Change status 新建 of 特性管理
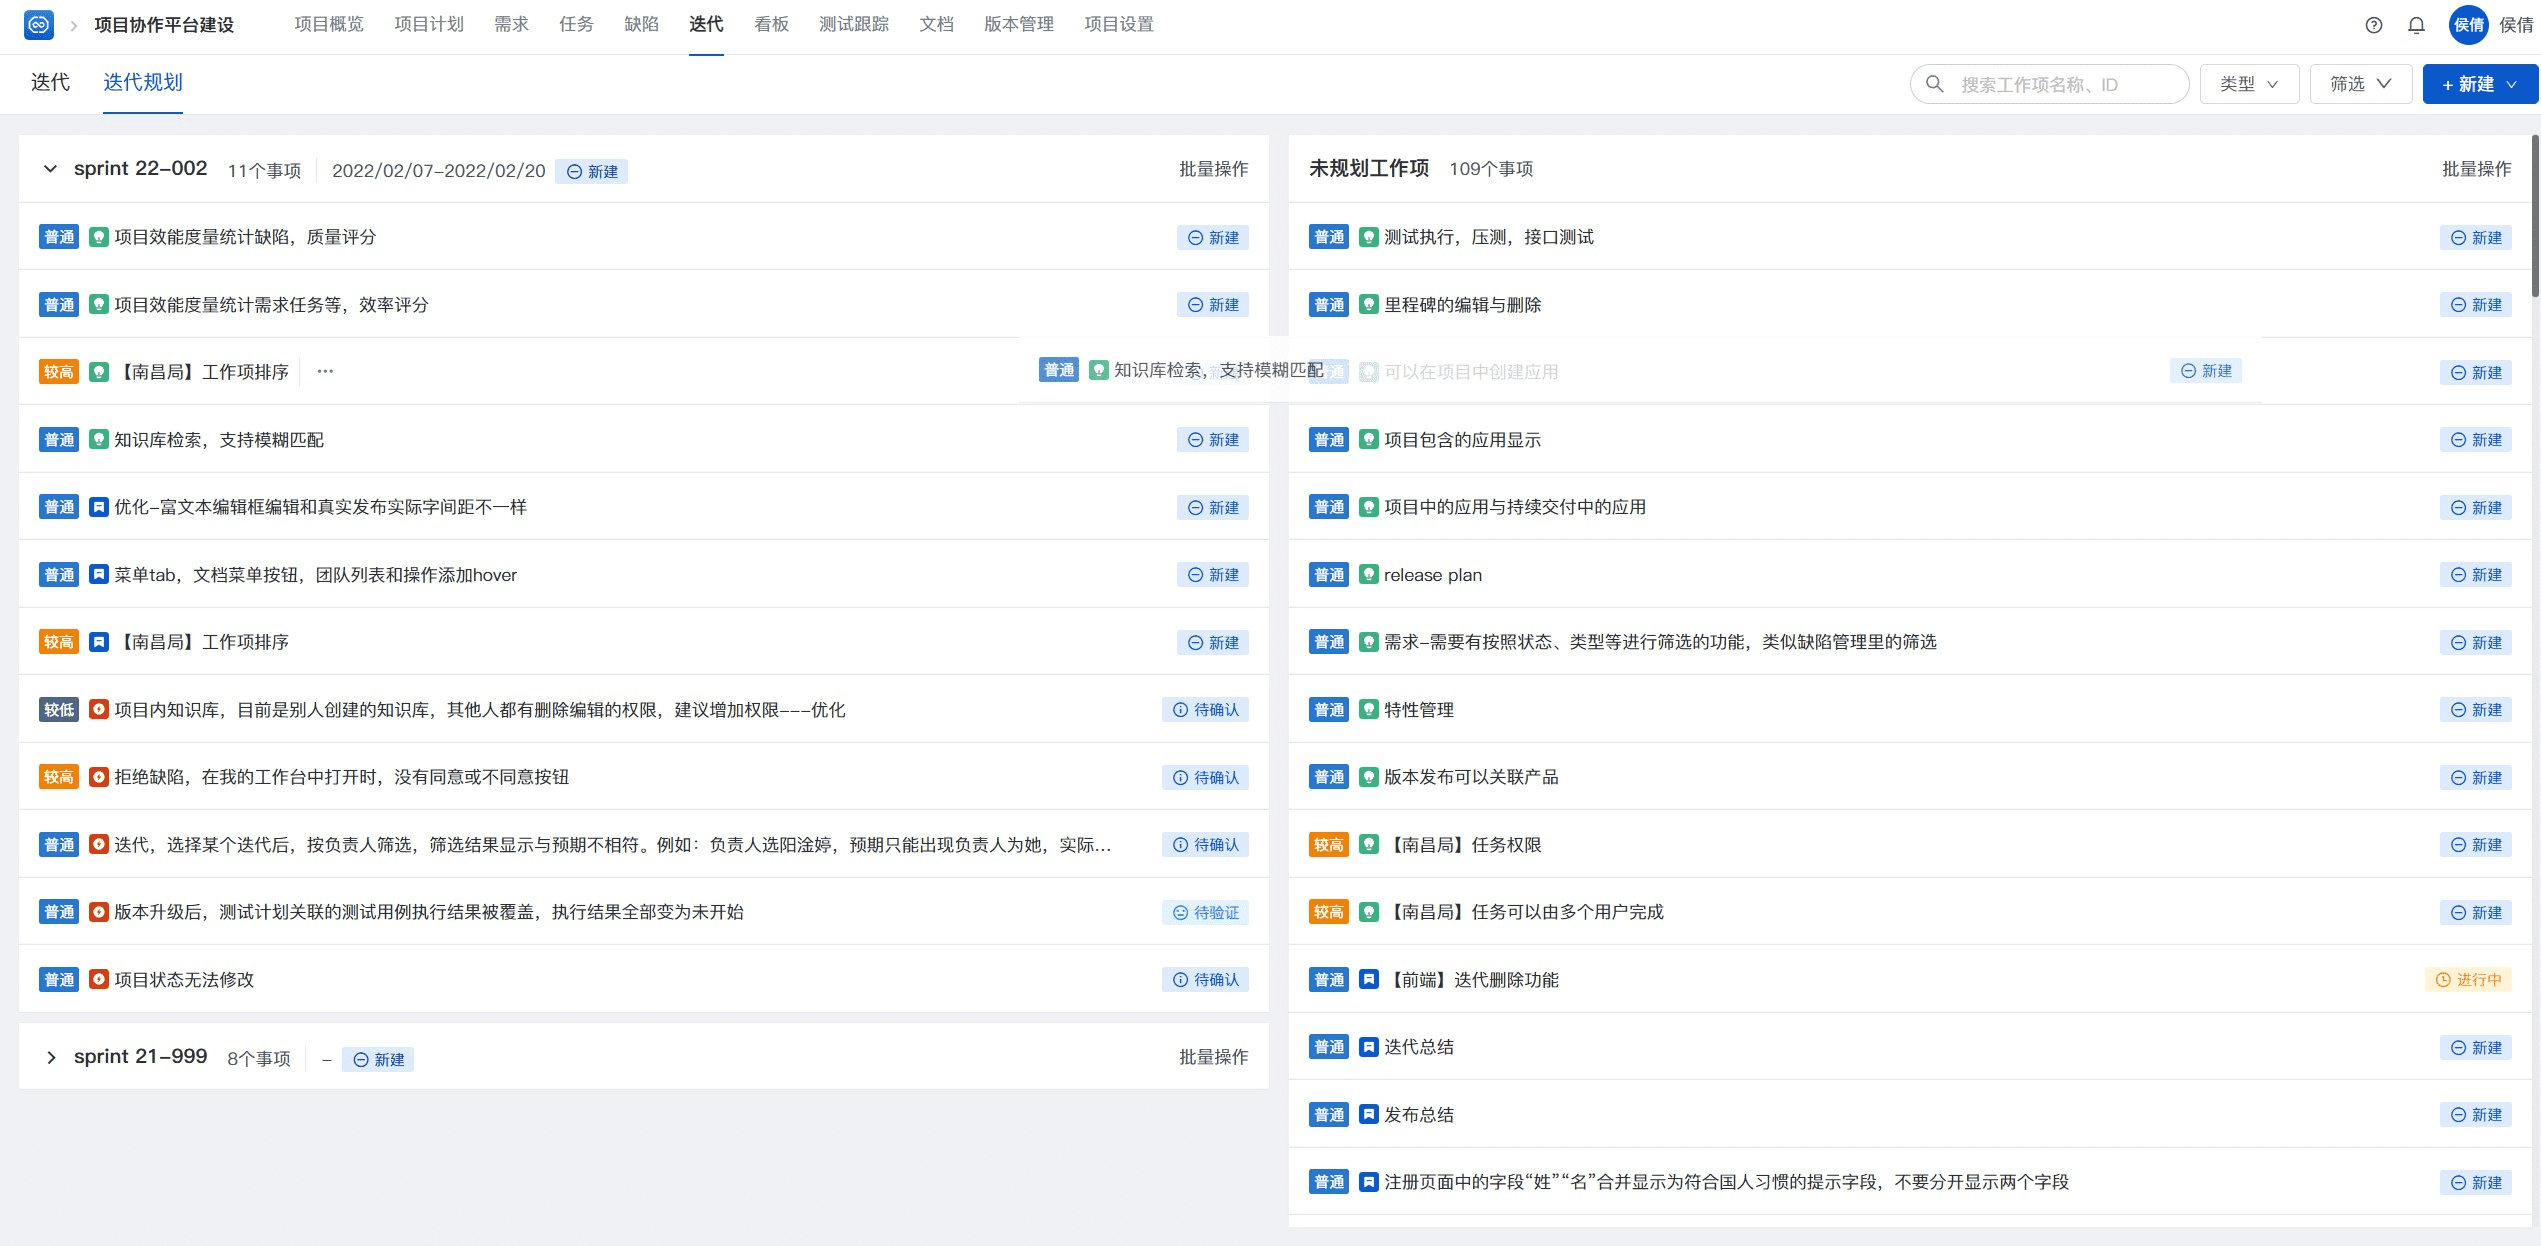2541x1246 pixels. click(2475, 710)
